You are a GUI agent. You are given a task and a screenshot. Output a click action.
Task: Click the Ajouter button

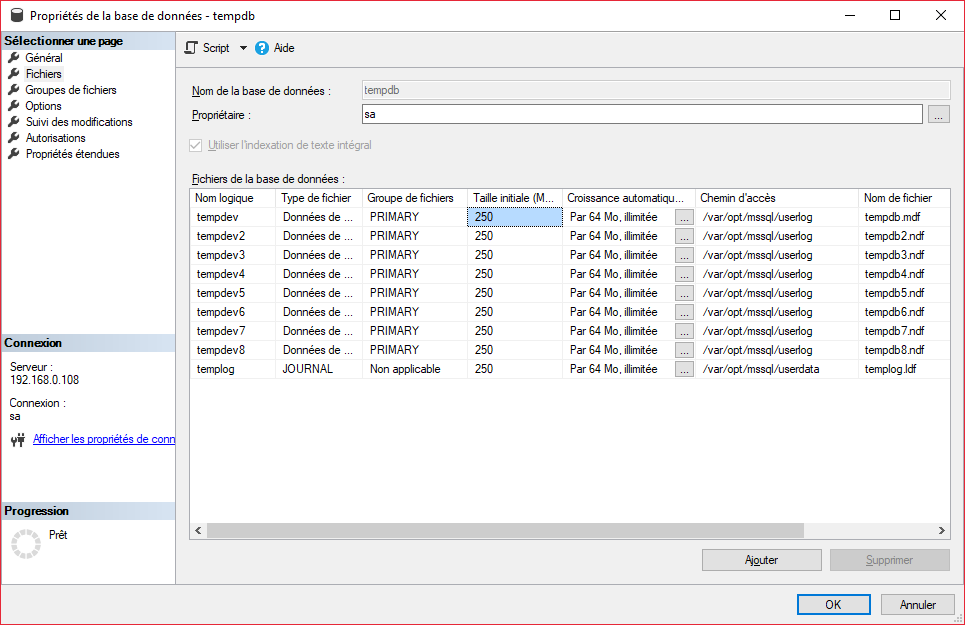click(761, 560)
